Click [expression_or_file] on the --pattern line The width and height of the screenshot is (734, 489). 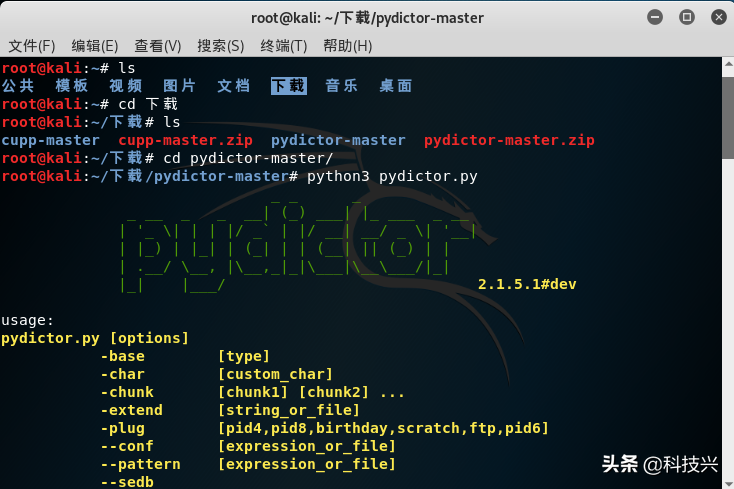coord(307,464)
